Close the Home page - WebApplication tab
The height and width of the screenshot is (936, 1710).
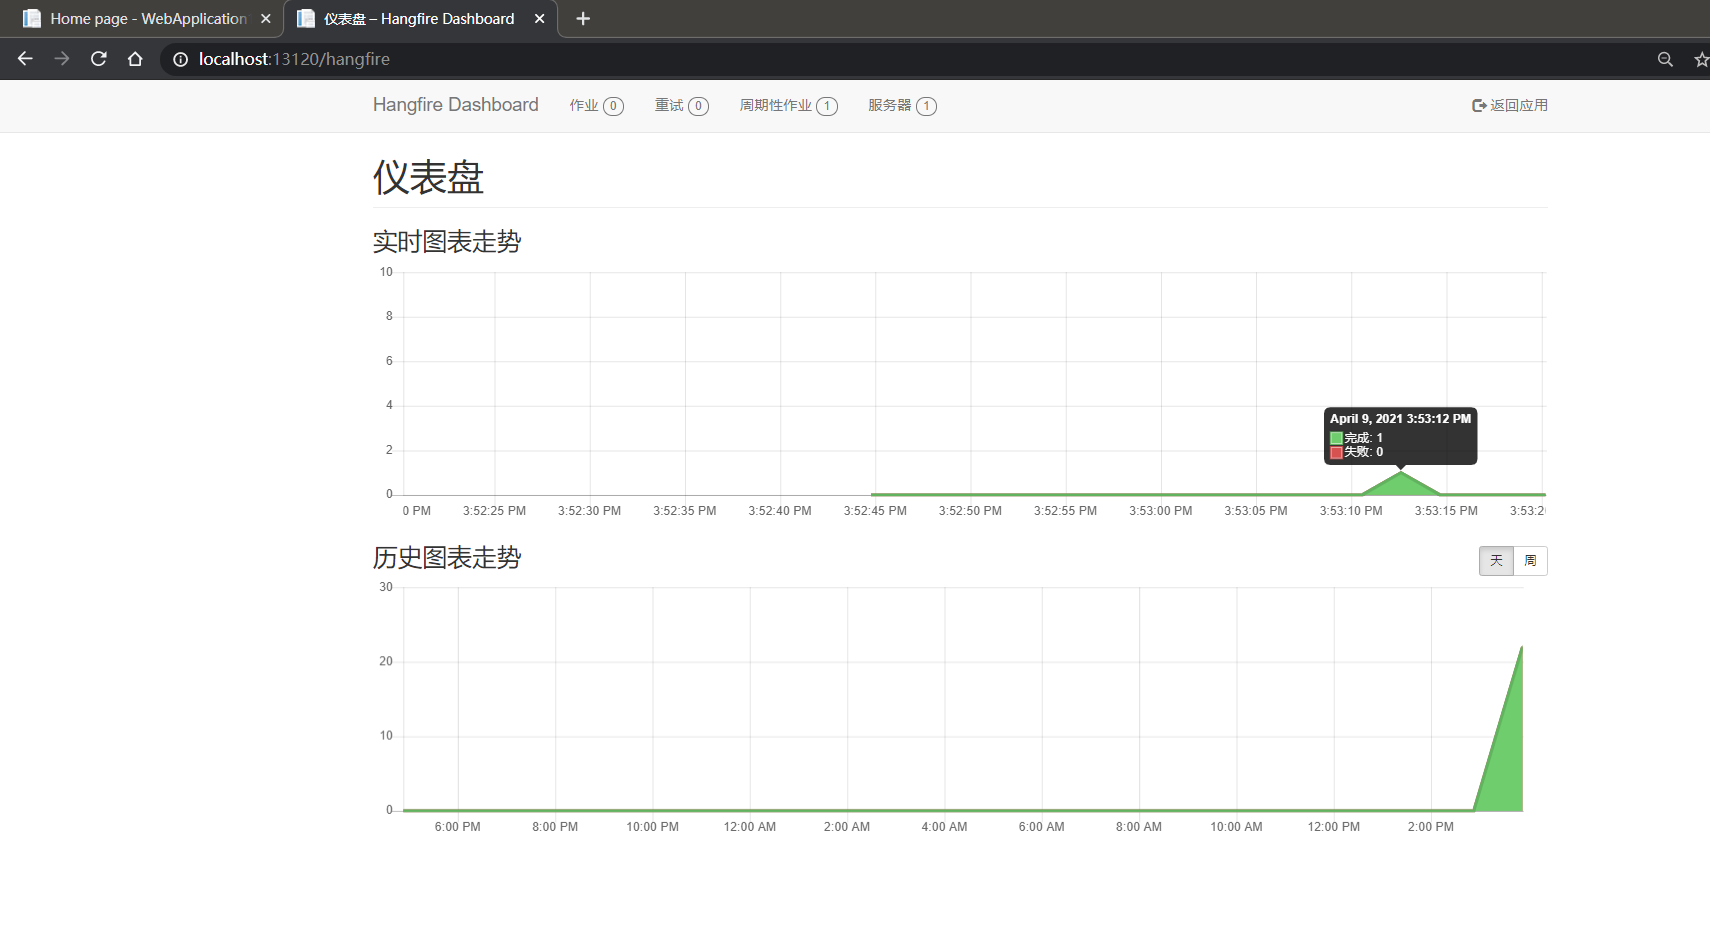click(x=266, y=19)
